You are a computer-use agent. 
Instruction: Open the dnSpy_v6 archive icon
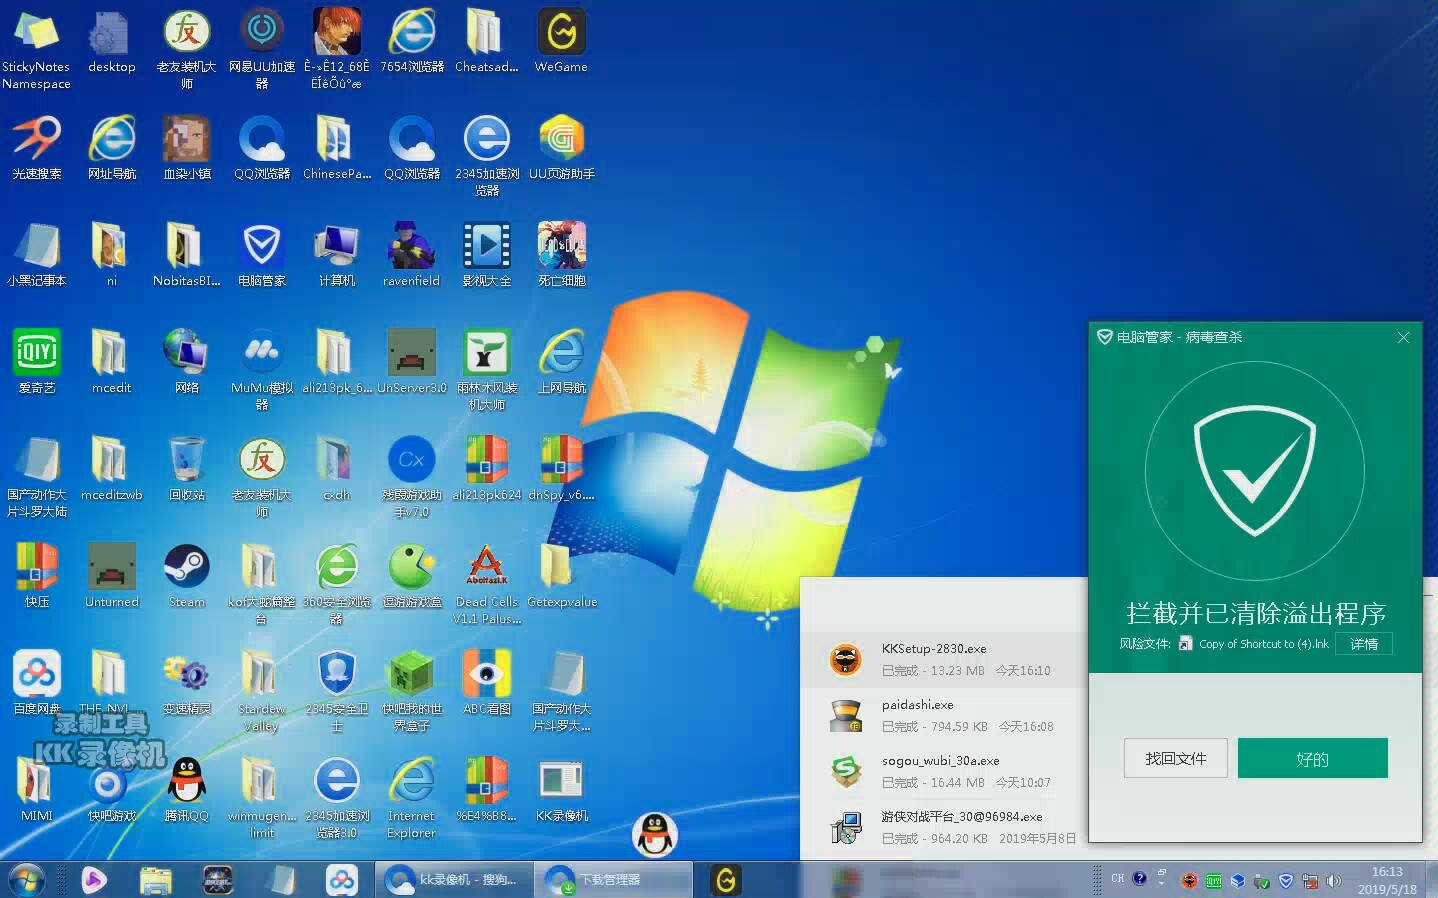[x=561, y=468]
